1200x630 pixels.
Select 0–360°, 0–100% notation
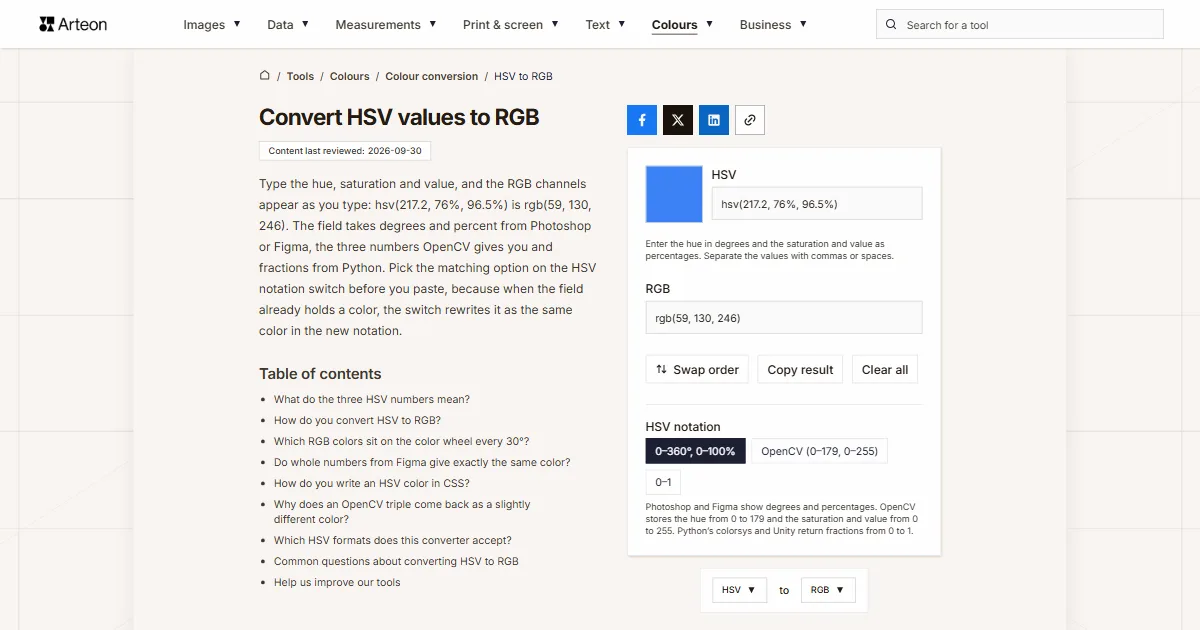point(696,451)
